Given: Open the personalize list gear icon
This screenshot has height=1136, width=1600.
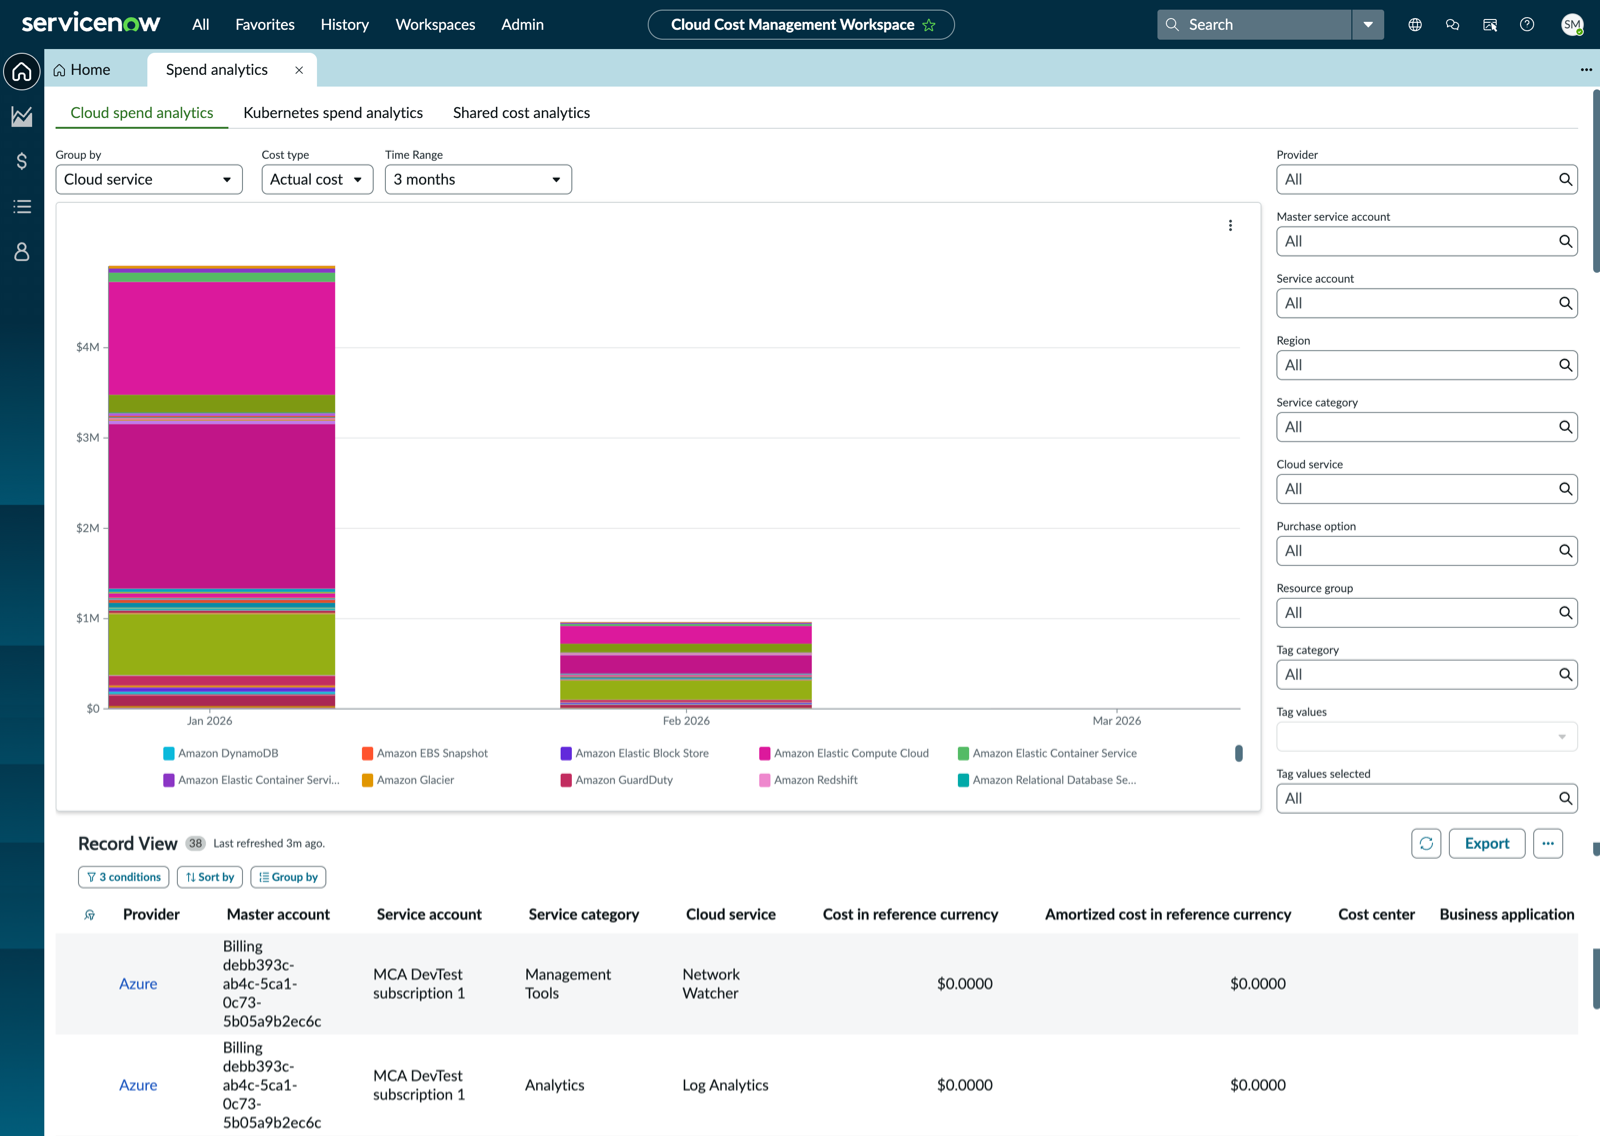Looking at the screenshot, I should pyautogui.click(x=89, y=915).
